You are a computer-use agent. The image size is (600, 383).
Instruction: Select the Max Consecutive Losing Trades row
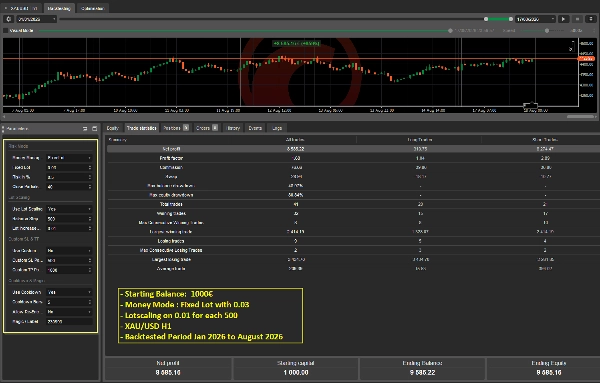[x=353, y=250]
